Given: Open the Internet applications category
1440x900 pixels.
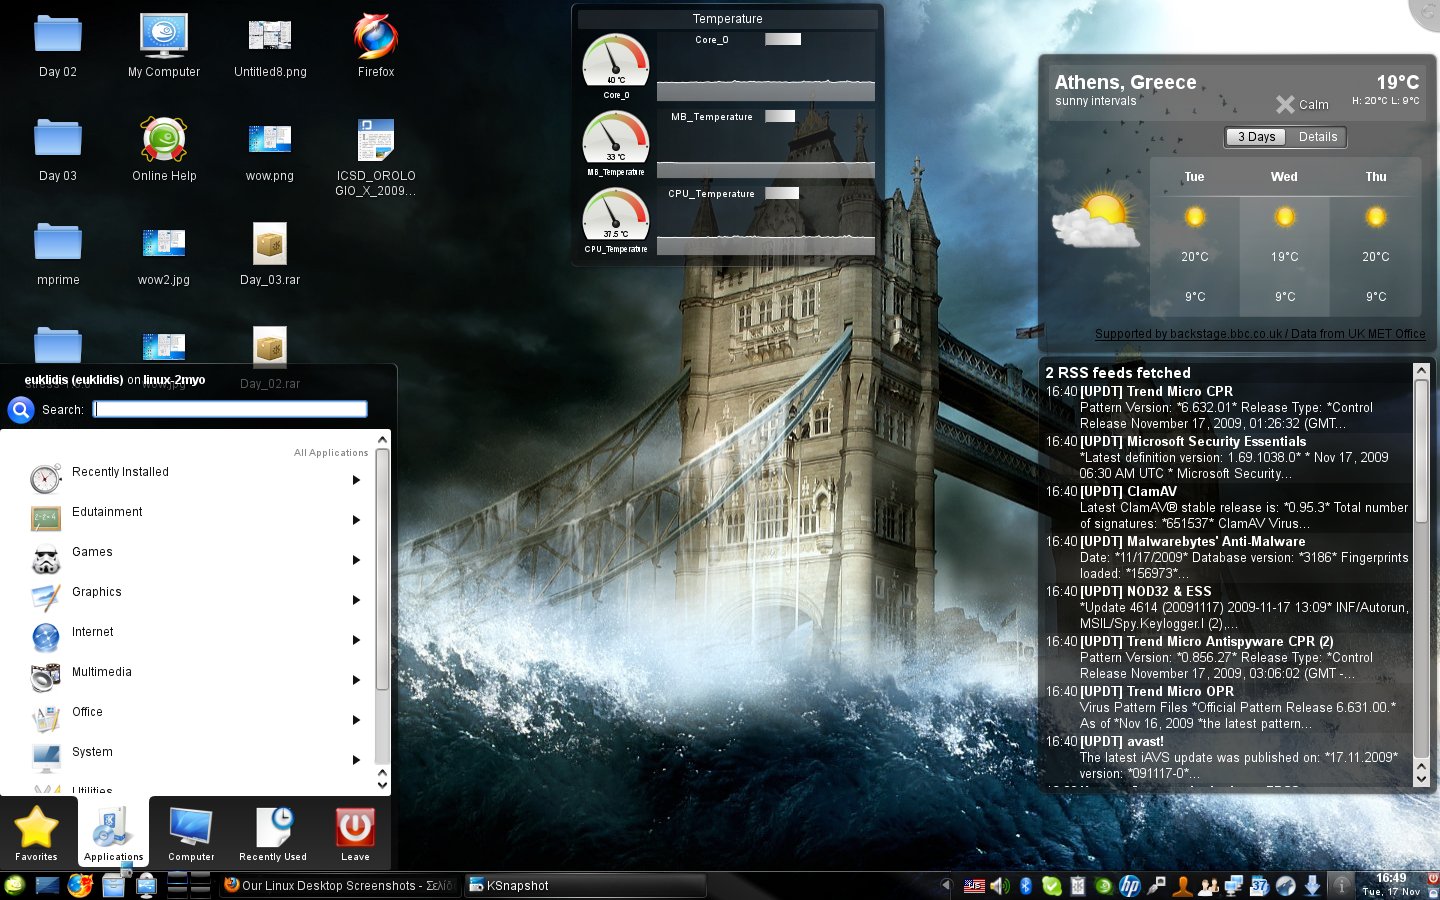Looking at the screenshot, I should [x=197, y=637].
